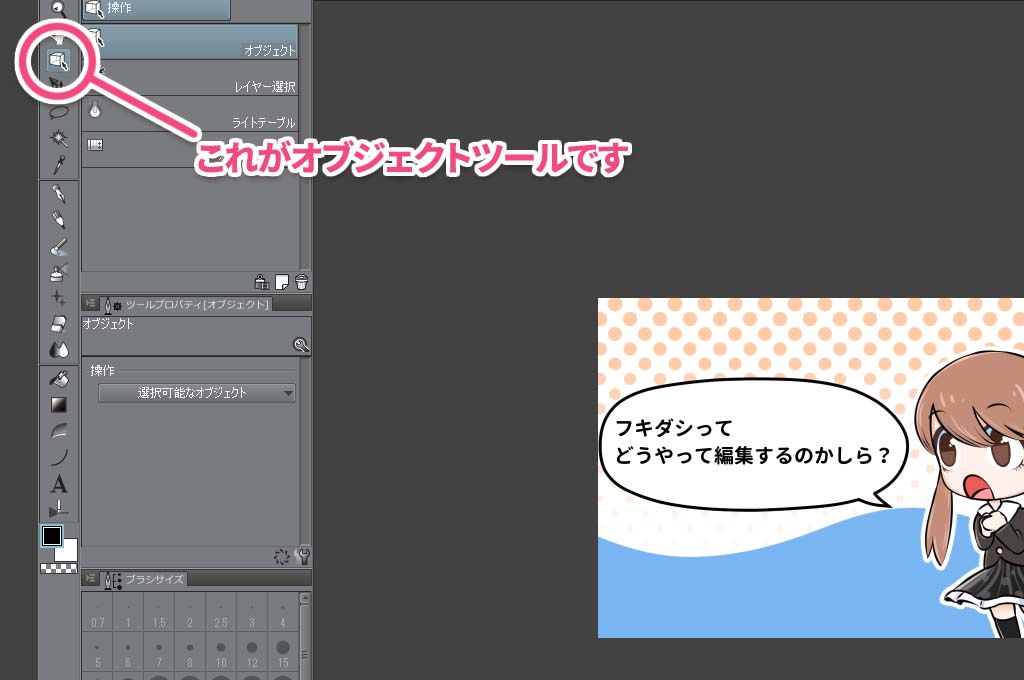
Task: Select the ブラシサイズ panel tab
Action: [144, 579]
